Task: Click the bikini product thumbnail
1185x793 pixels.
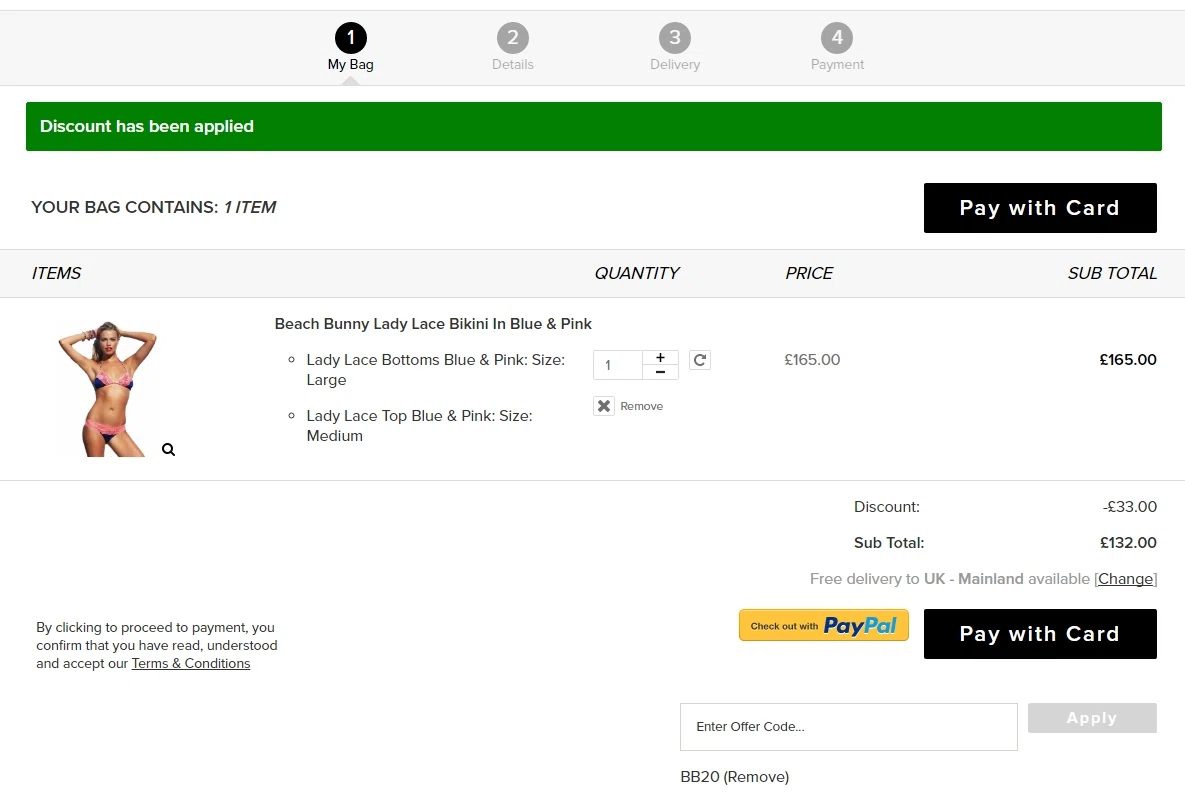Action: coord(108,389)
